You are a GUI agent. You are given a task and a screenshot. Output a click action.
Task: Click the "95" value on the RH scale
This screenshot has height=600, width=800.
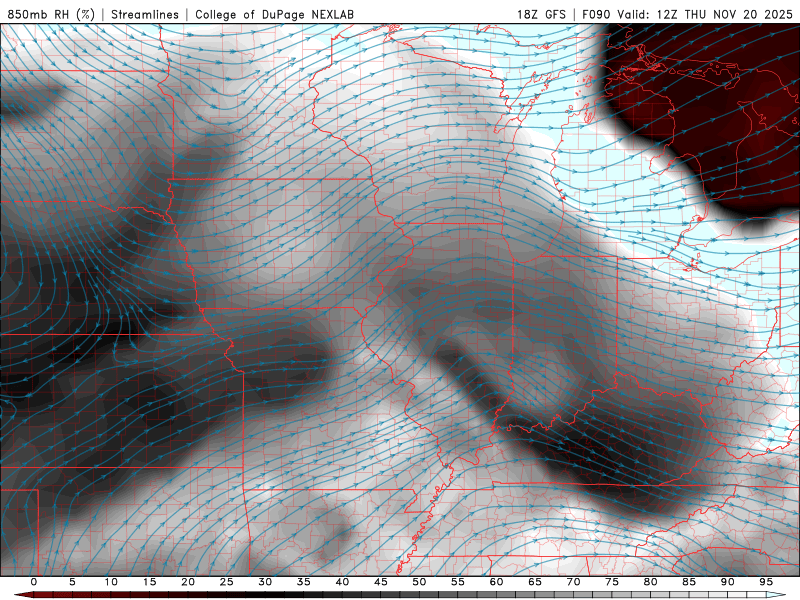coord(766,582)
